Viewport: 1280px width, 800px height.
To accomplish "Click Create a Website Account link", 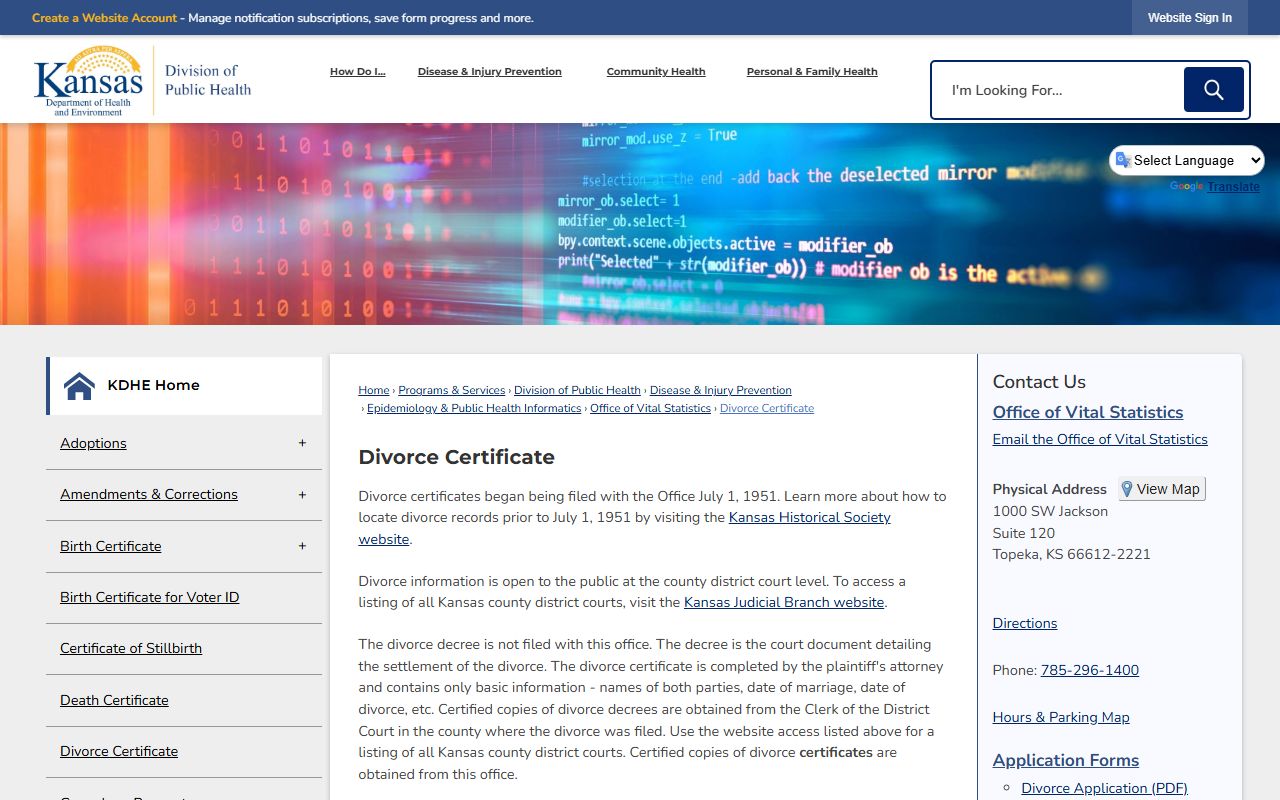I will point(104,18).
